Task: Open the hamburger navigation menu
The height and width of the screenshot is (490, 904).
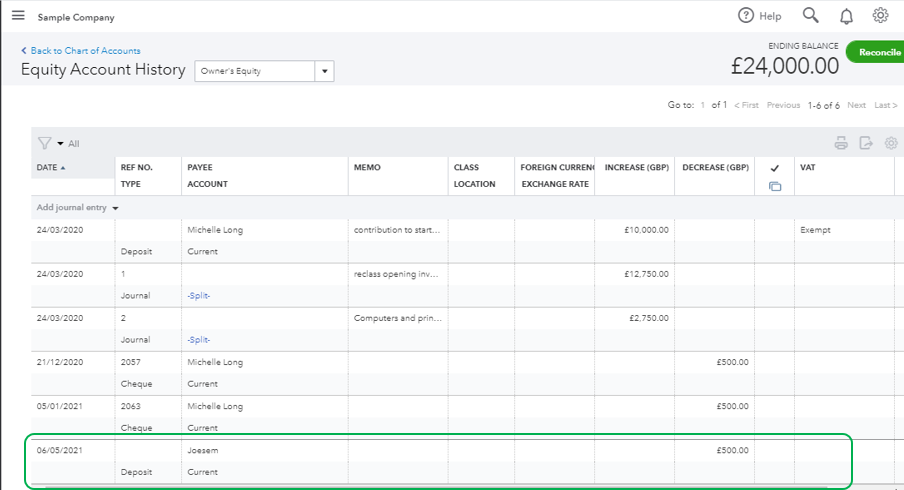Action: pyautogui.click(x=18, y=15)
